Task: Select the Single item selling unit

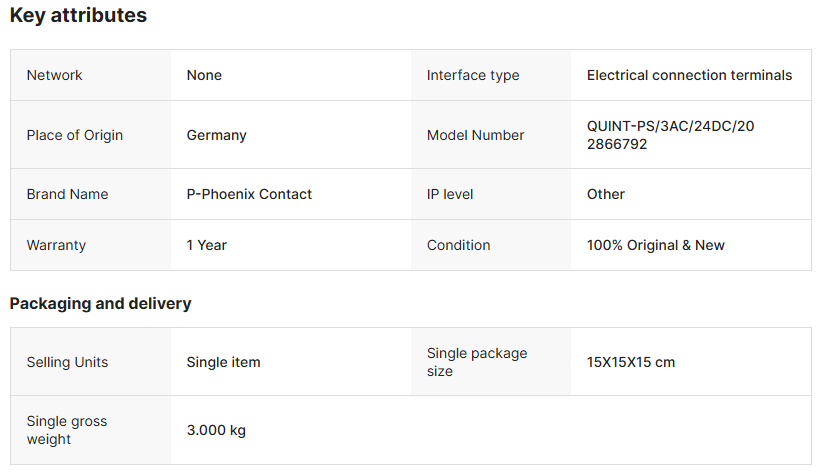Action: (223, 362)
